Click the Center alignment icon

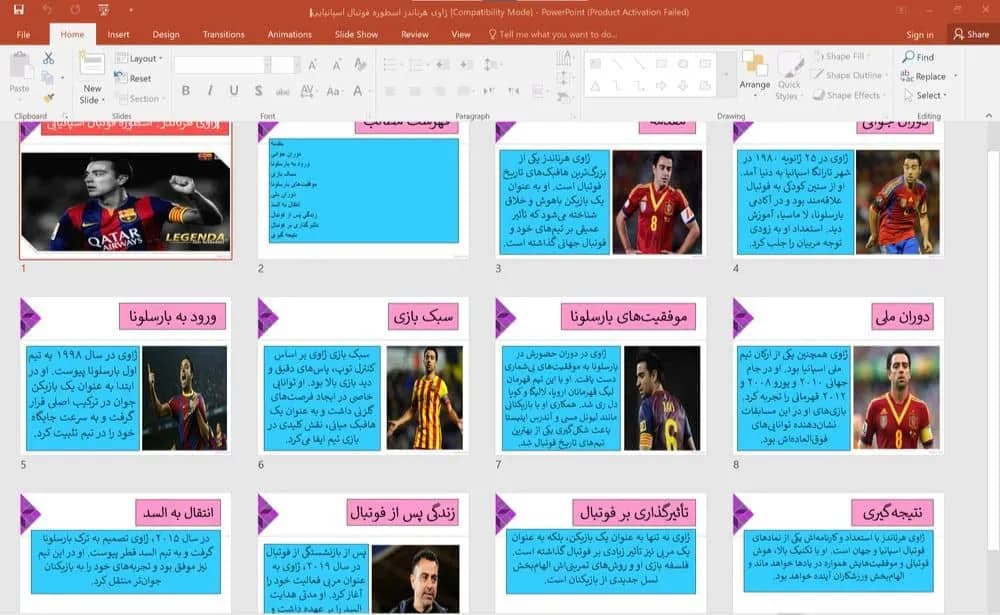click(x=415, y=91)
